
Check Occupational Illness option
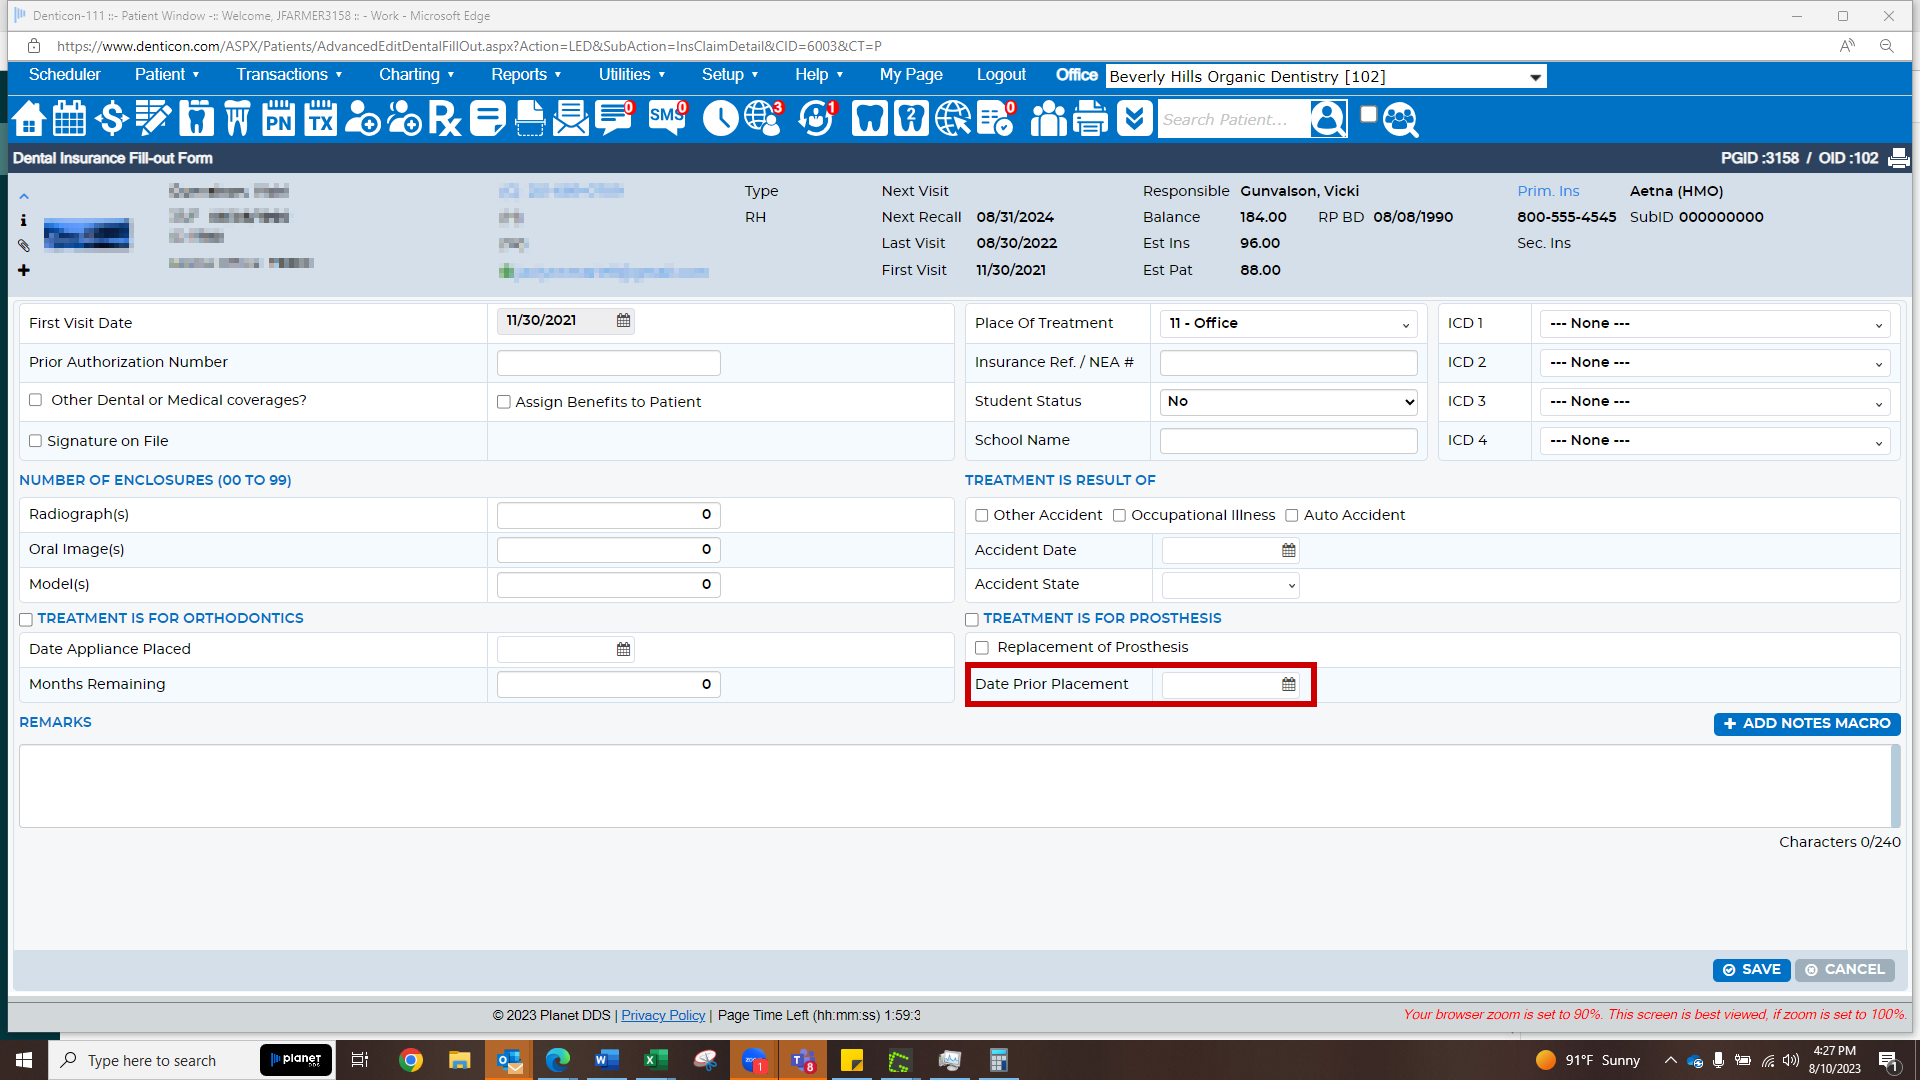click(x=1120, y=516)
